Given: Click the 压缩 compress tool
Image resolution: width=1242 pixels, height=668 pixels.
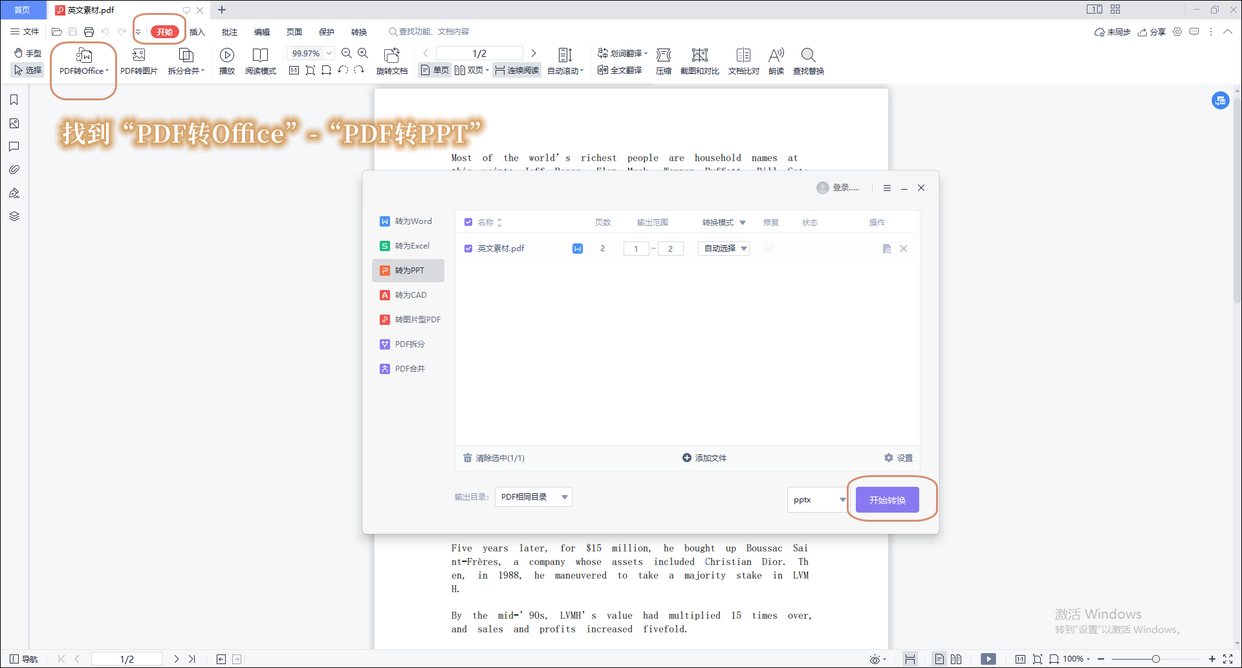Looking at the screenshot, I should click(x=663, y=62).
